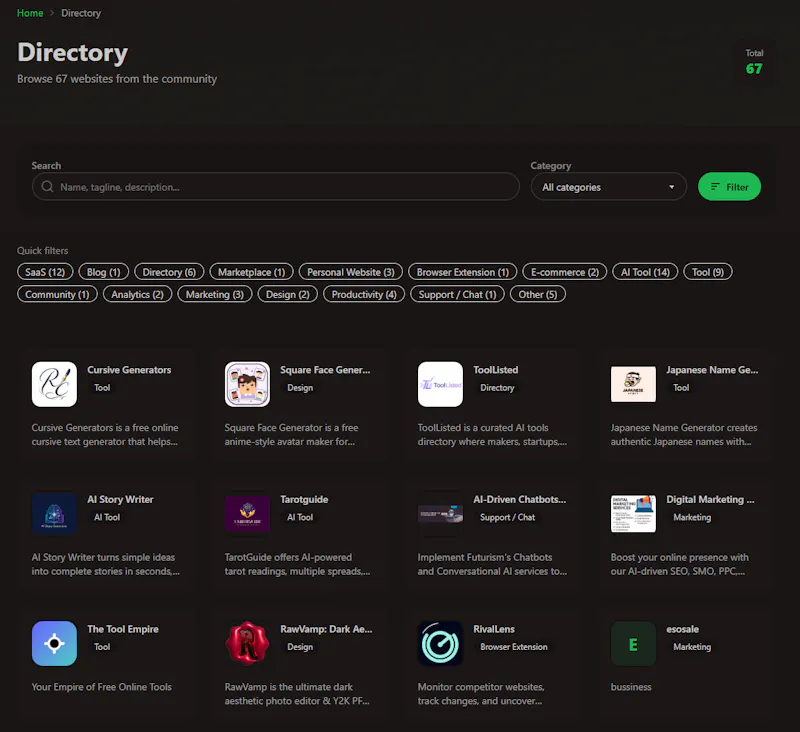This screenshot has height=732, width=800.
Task: Open the Tarotguide logo icon
Action: 247,514
